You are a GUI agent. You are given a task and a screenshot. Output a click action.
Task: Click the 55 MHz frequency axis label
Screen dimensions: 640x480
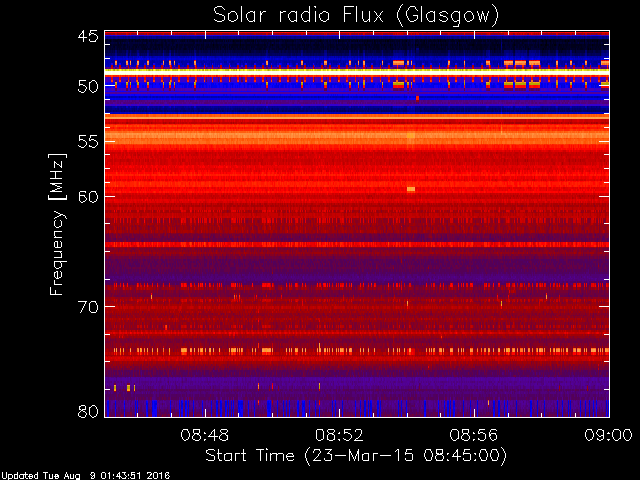(88, 142)
